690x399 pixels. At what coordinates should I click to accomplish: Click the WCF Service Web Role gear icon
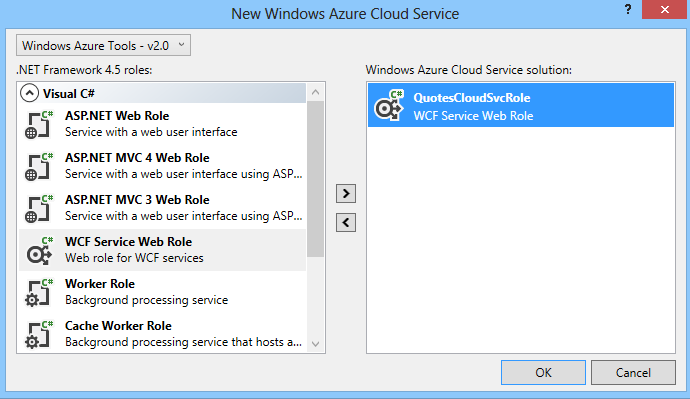(39, 251)
